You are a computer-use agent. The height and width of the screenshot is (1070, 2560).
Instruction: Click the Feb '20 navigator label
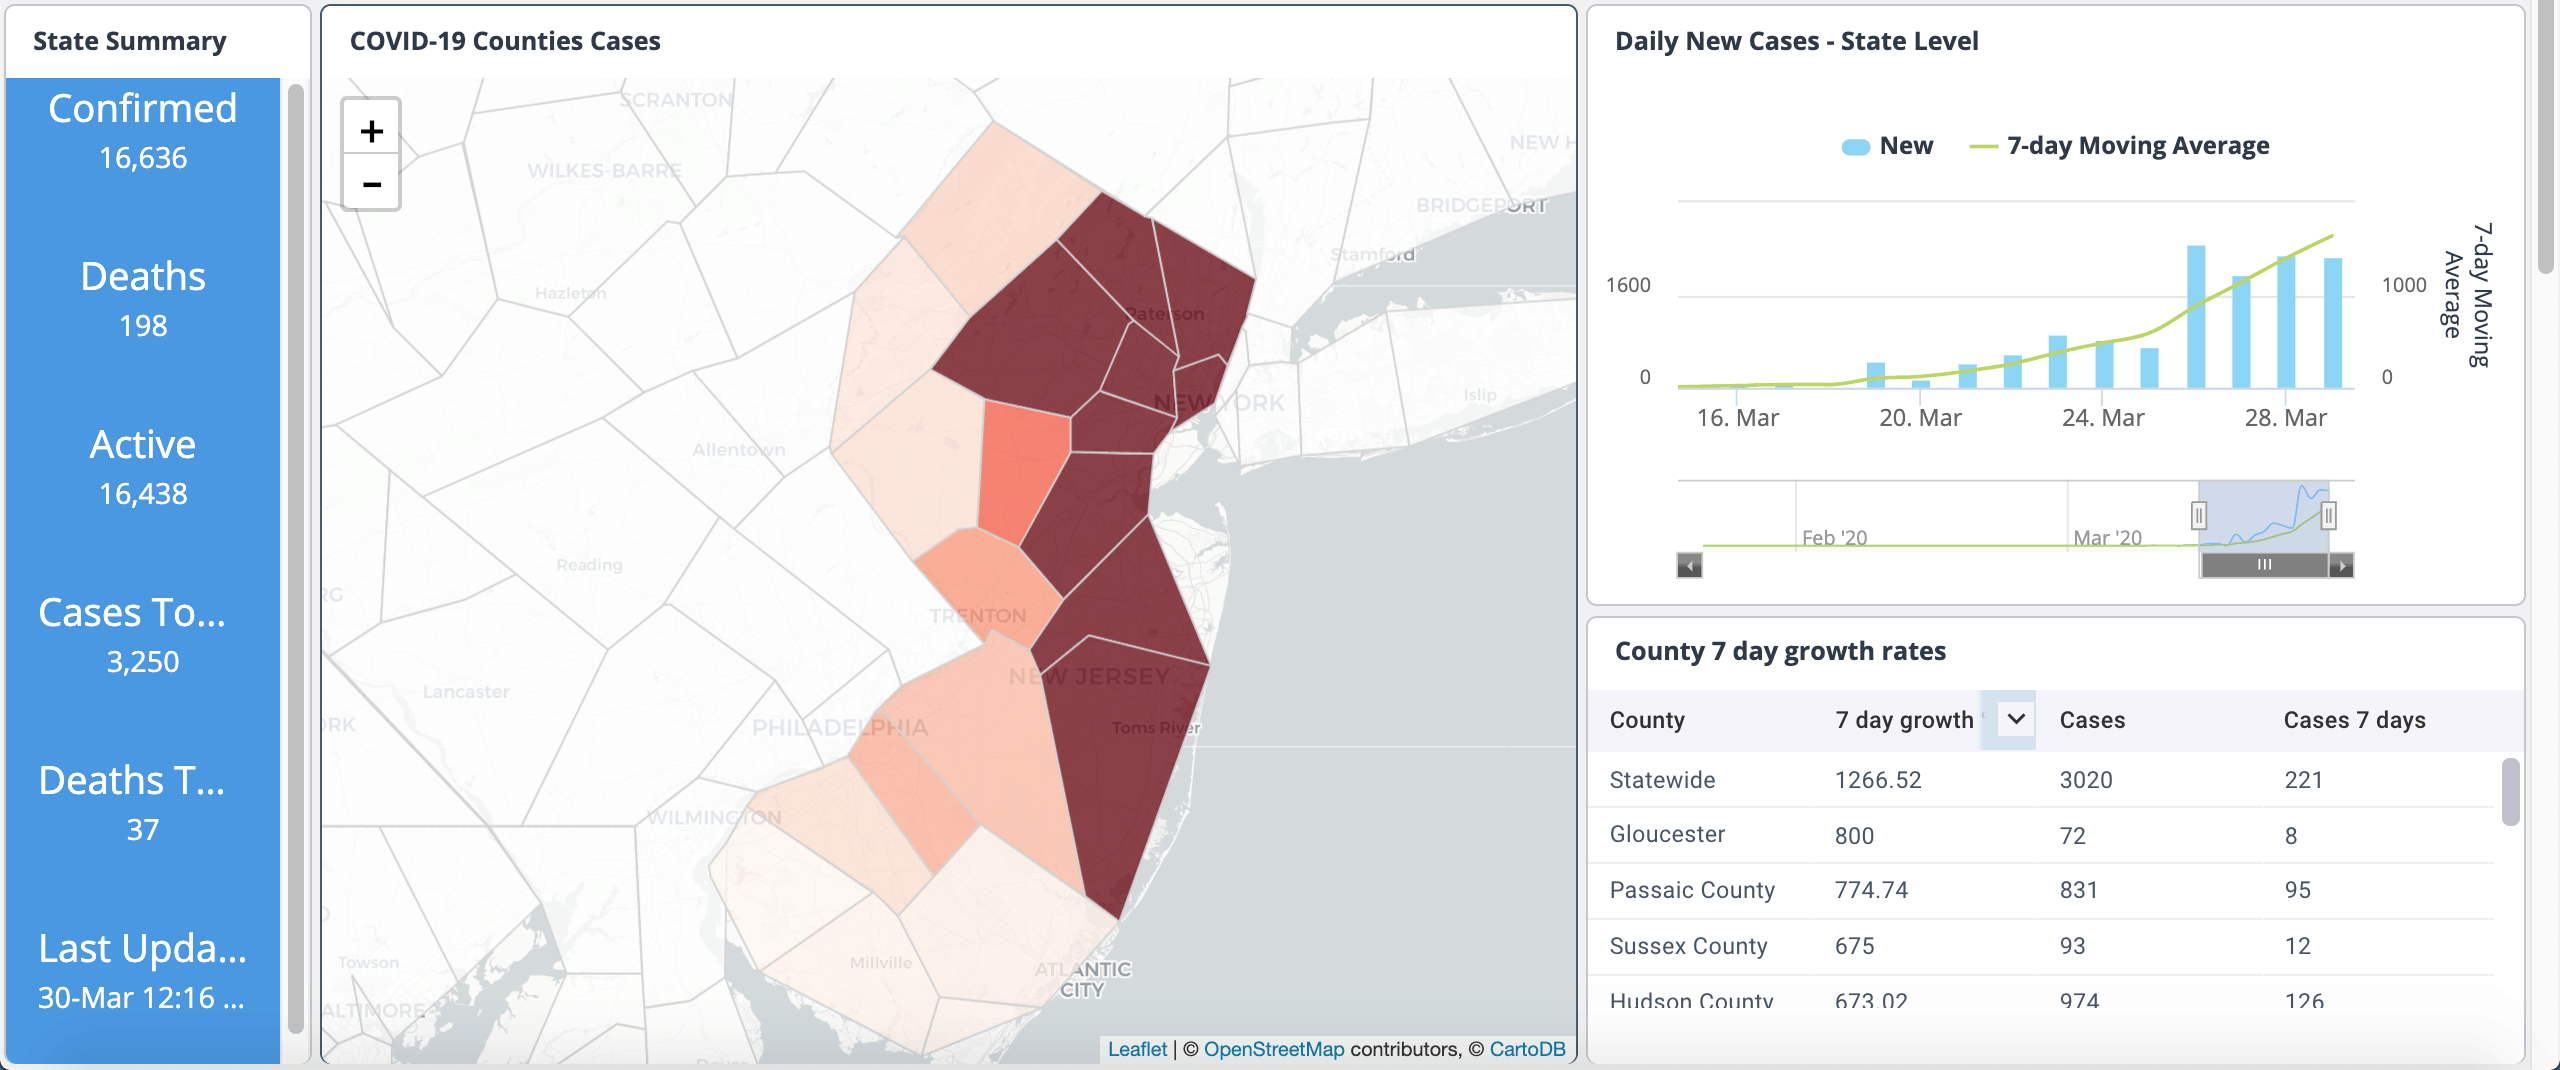[x=1834, y=538]
